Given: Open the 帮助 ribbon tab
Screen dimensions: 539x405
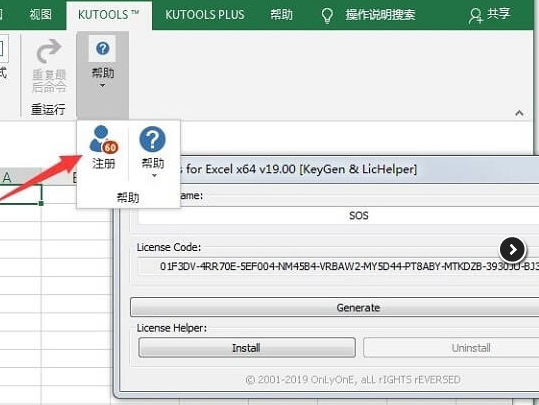Looking at the screenshot, I should [281, 15].
